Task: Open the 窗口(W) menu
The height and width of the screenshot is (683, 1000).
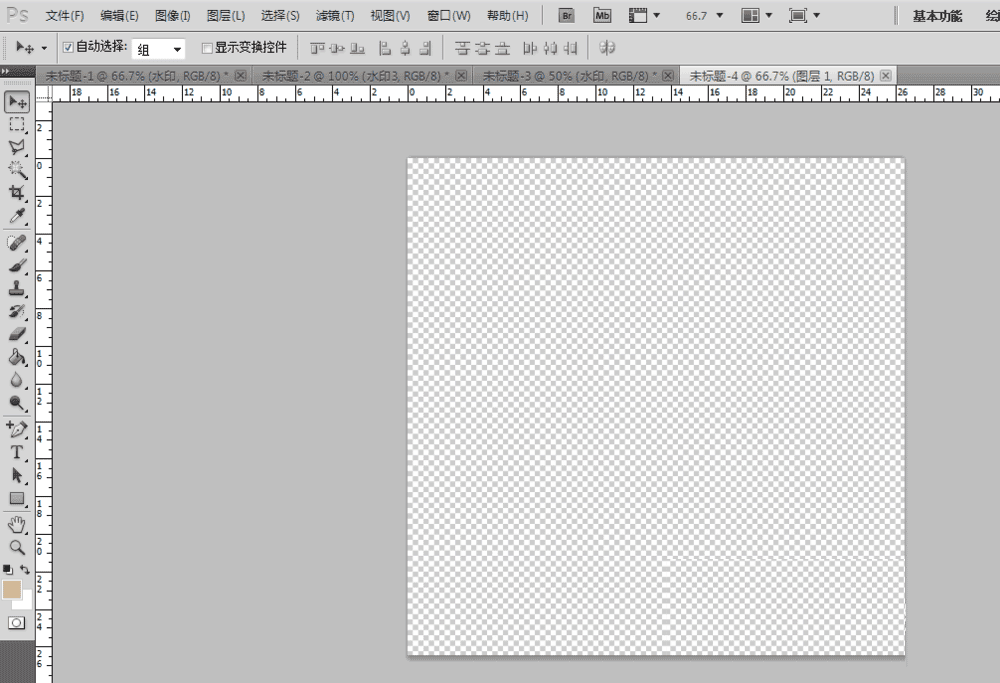Action: (449, 16)
